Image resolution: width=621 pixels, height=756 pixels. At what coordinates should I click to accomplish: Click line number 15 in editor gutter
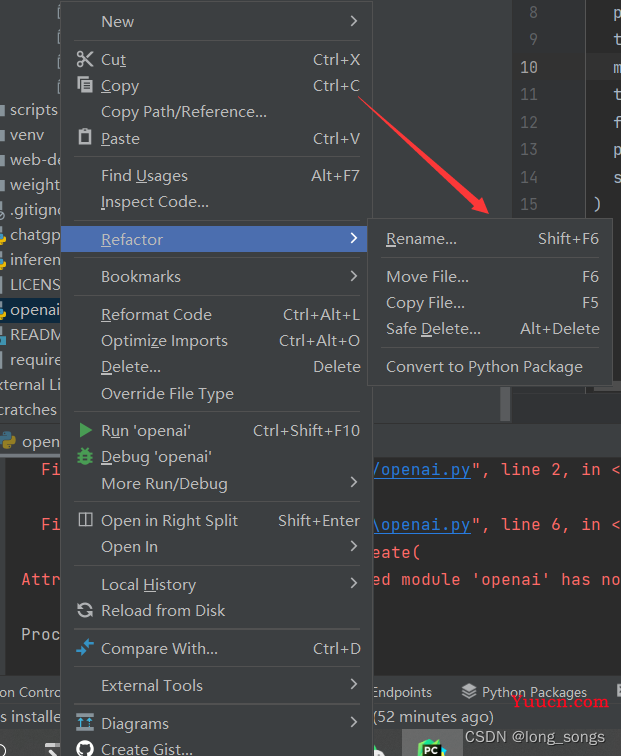point(529,204)
